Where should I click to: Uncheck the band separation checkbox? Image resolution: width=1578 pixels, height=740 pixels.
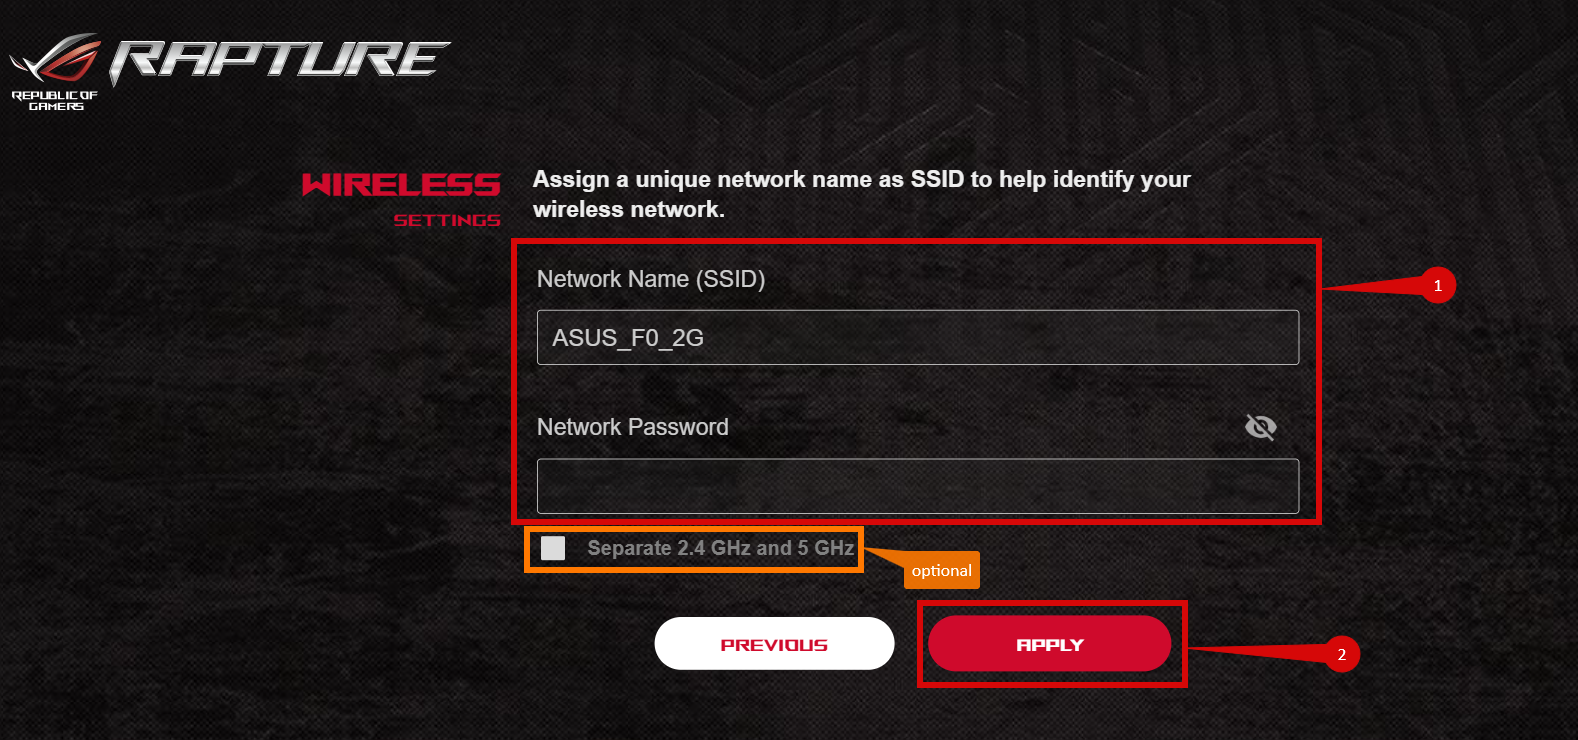553,548
